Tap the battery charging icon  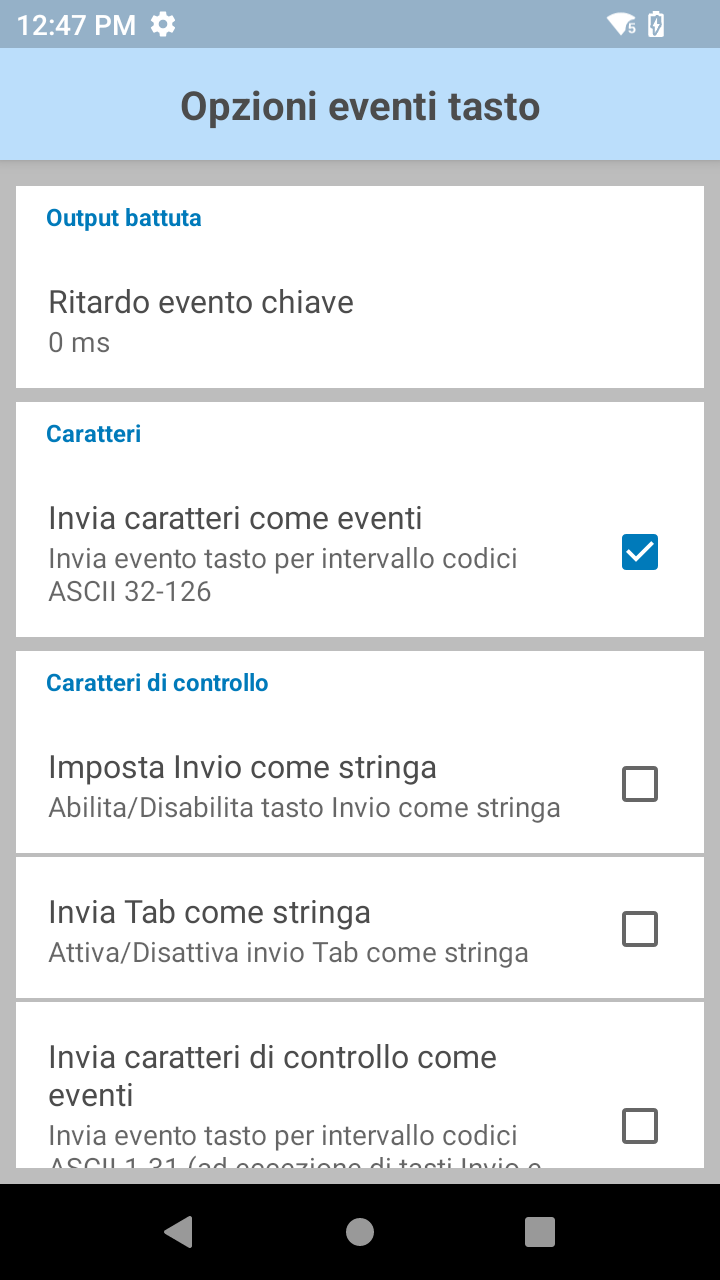coord(656,24)
